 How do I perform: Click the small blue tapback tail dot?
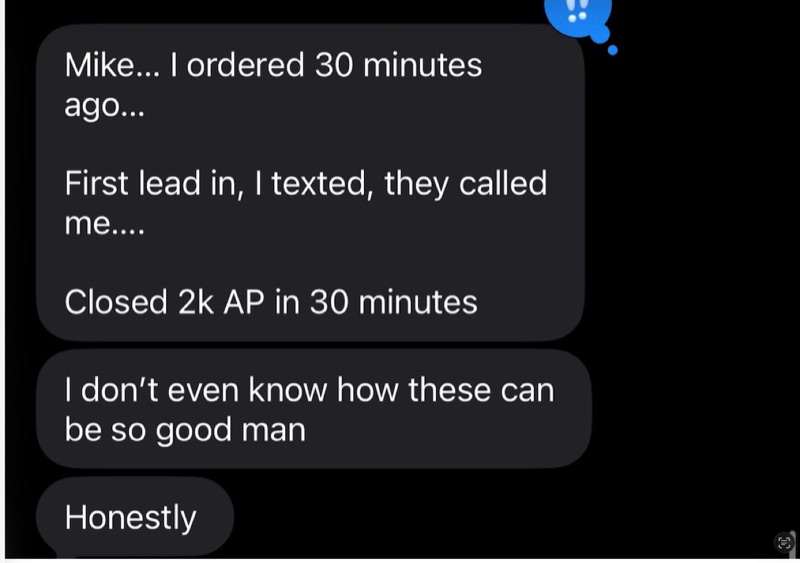coord(613,50)
